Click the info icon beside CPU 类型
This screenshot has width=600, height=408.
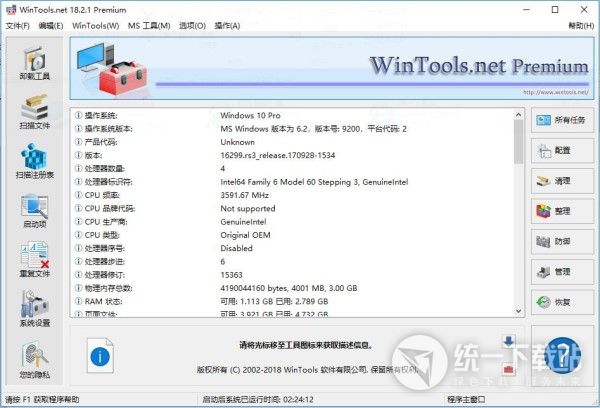[x=78, y=235]
